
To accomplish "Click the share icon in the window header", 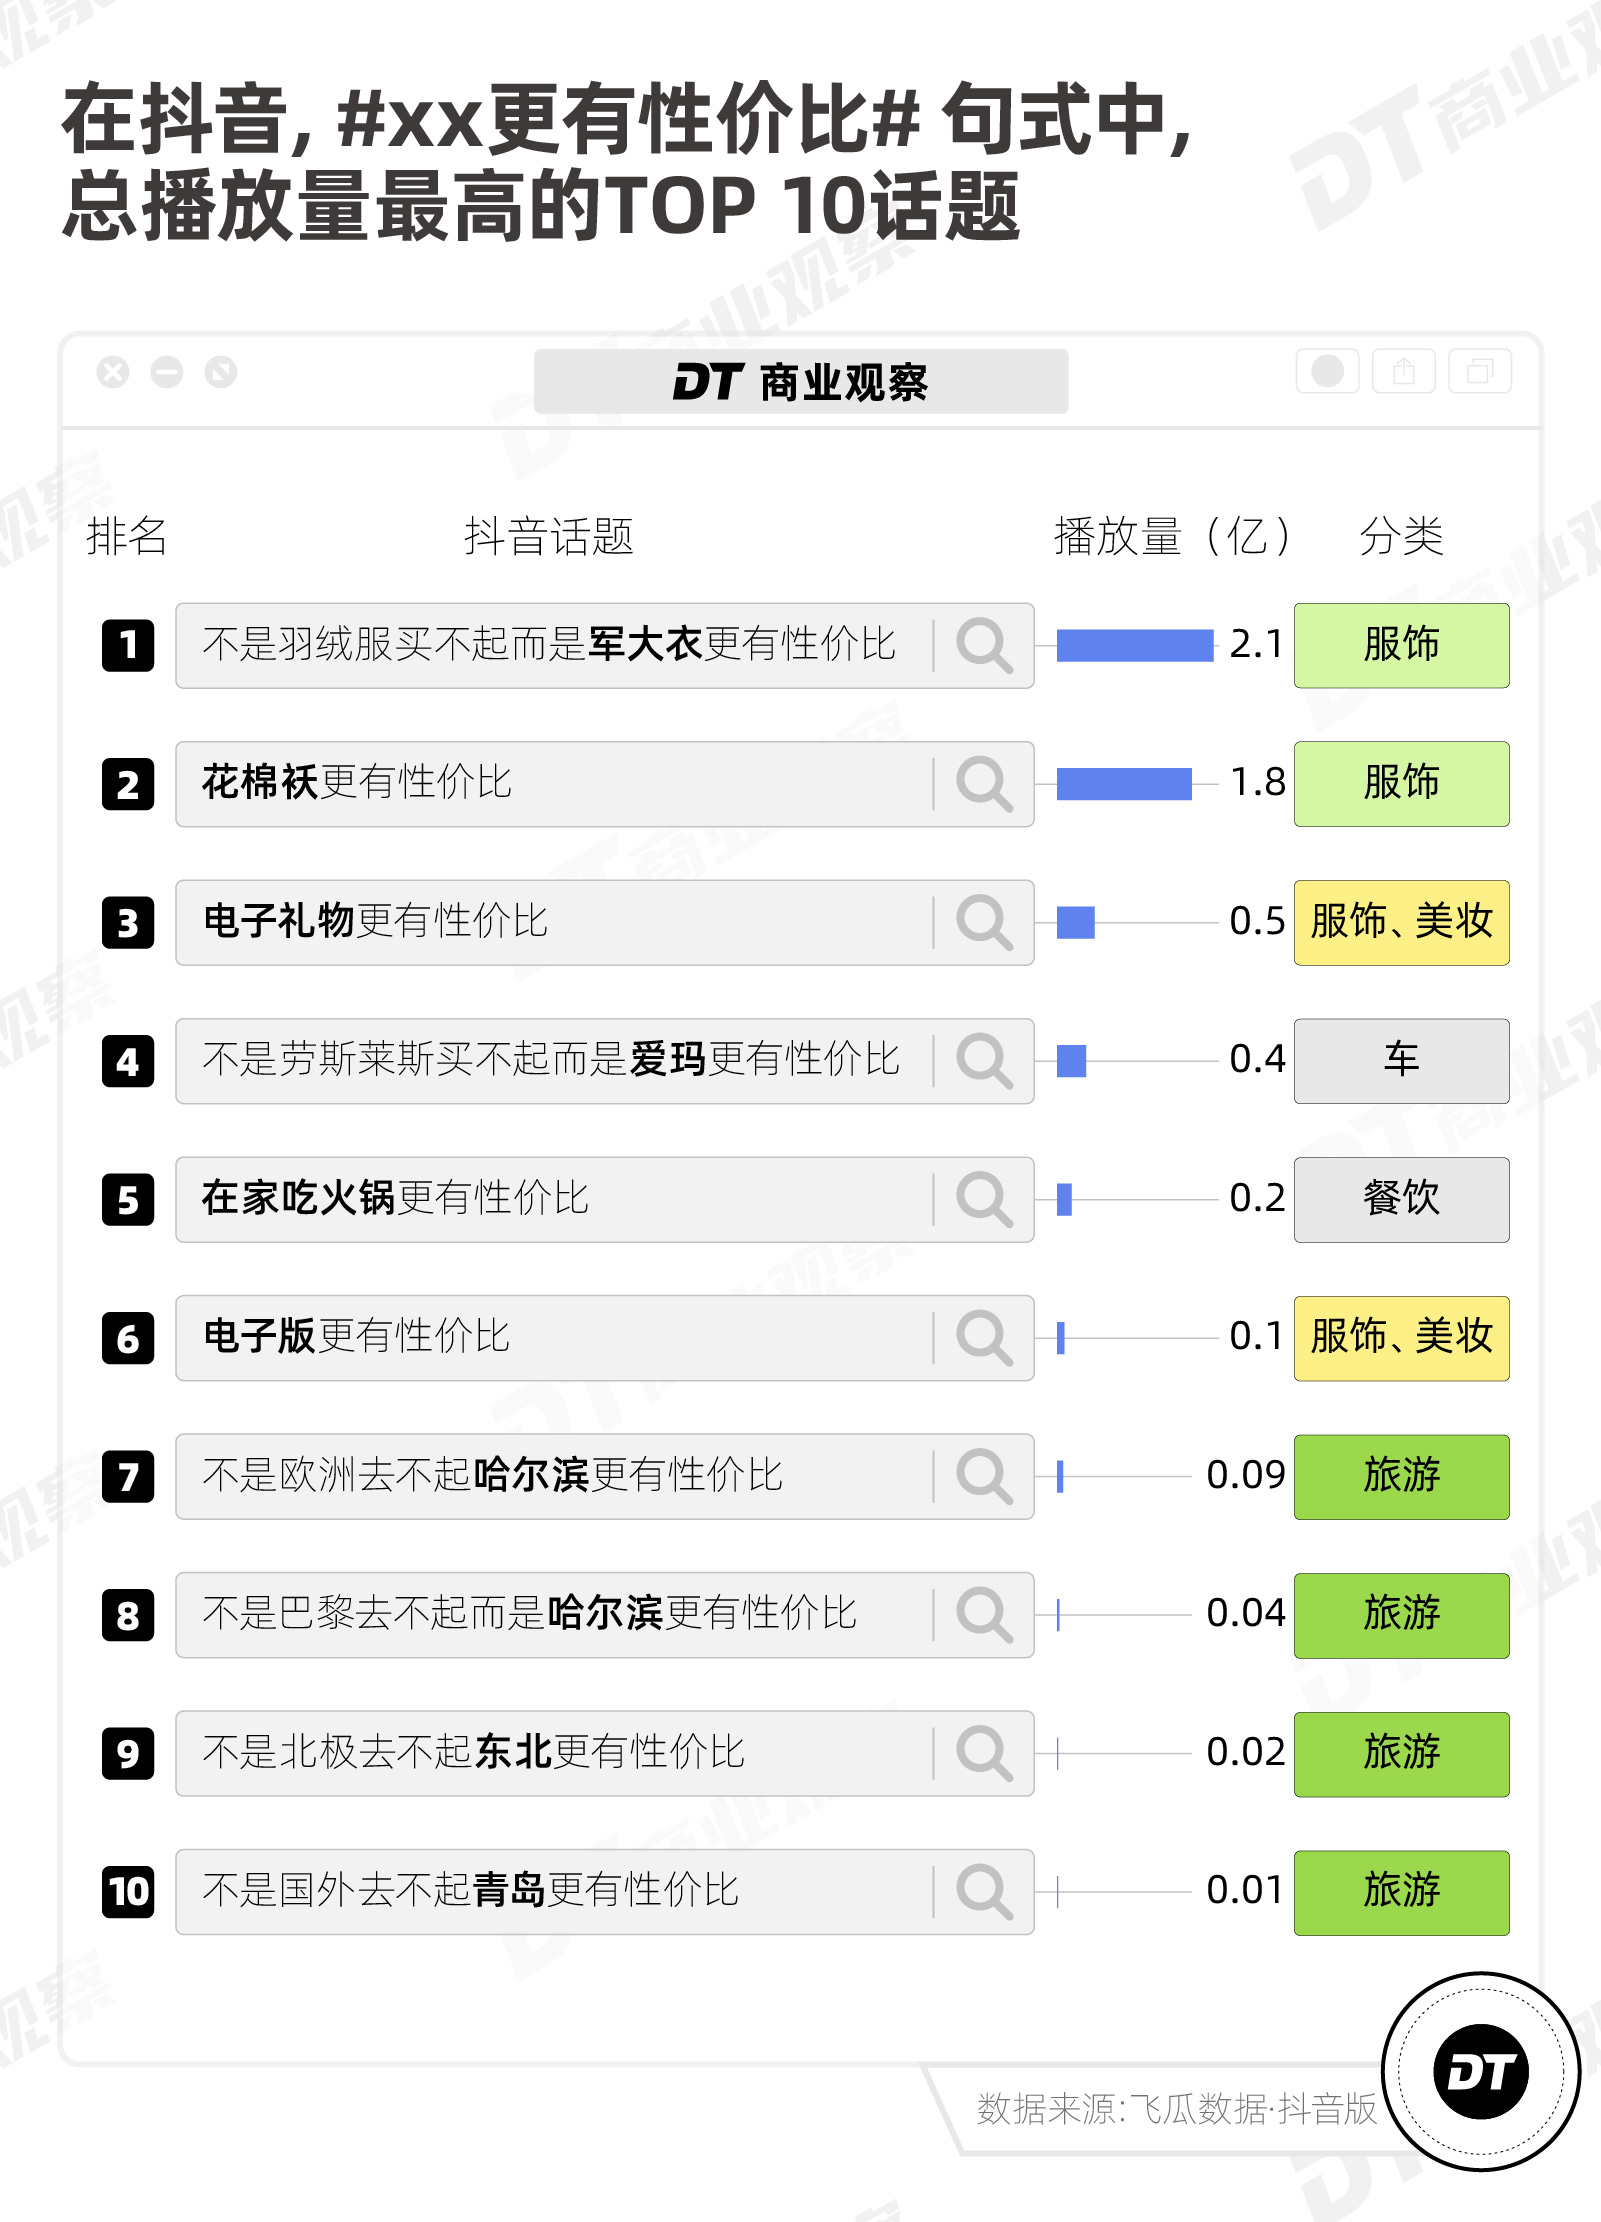I will click(x=1403, y=372).
